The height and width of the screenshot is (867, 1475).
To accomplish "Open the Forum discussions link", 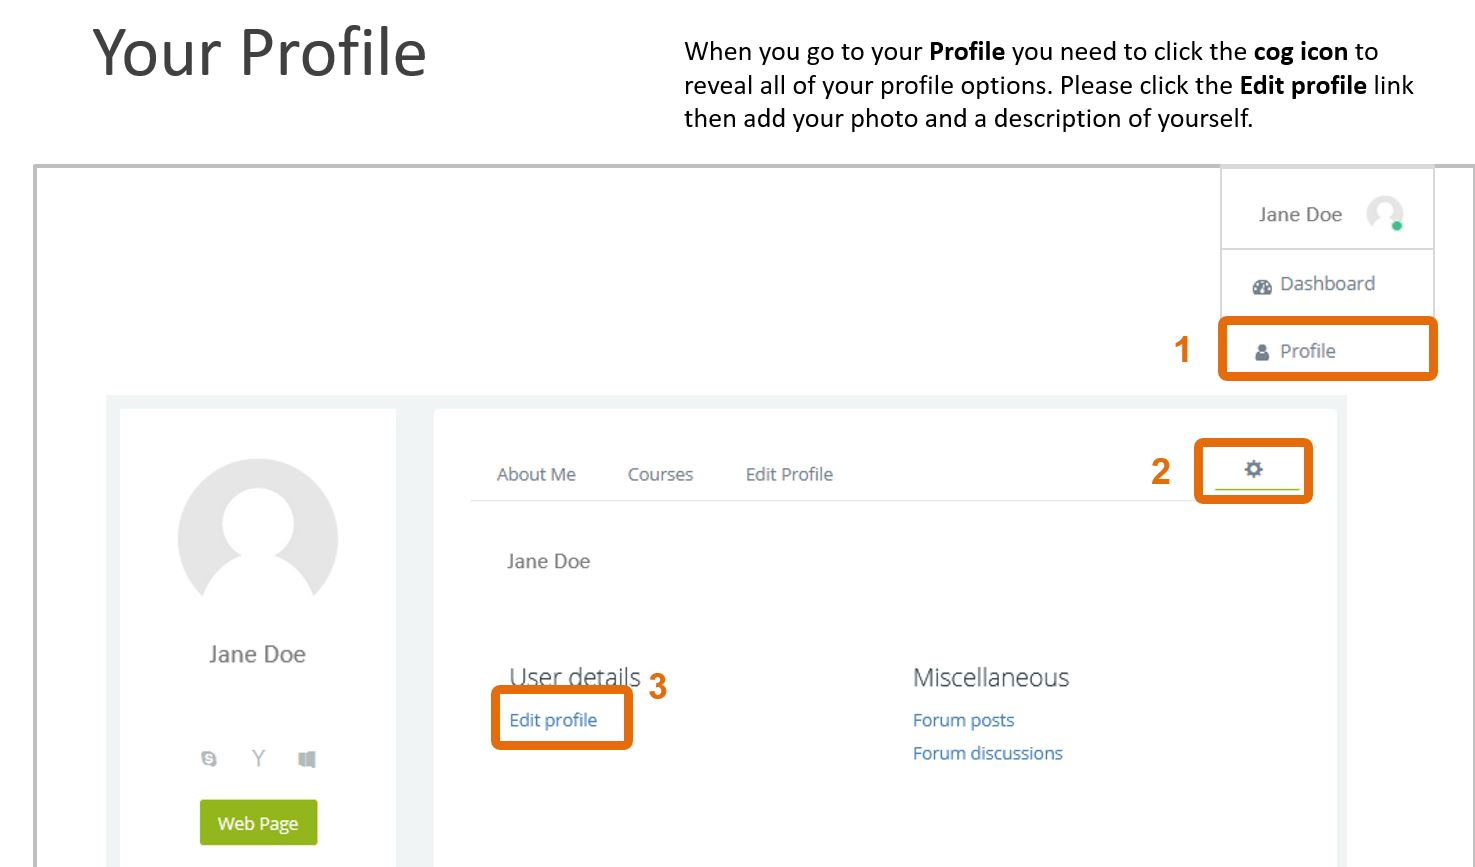I will point(987,753).
